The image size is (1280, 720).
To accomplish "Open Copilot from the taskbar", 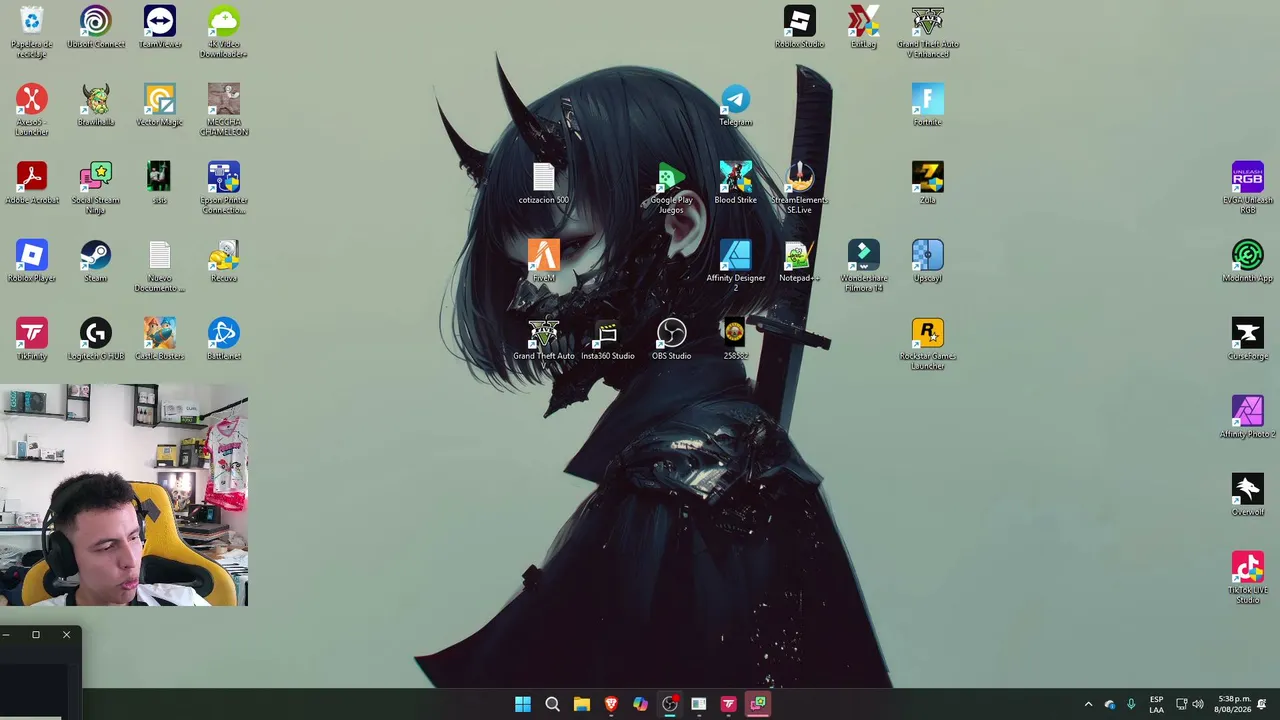I will pos(640,704).
